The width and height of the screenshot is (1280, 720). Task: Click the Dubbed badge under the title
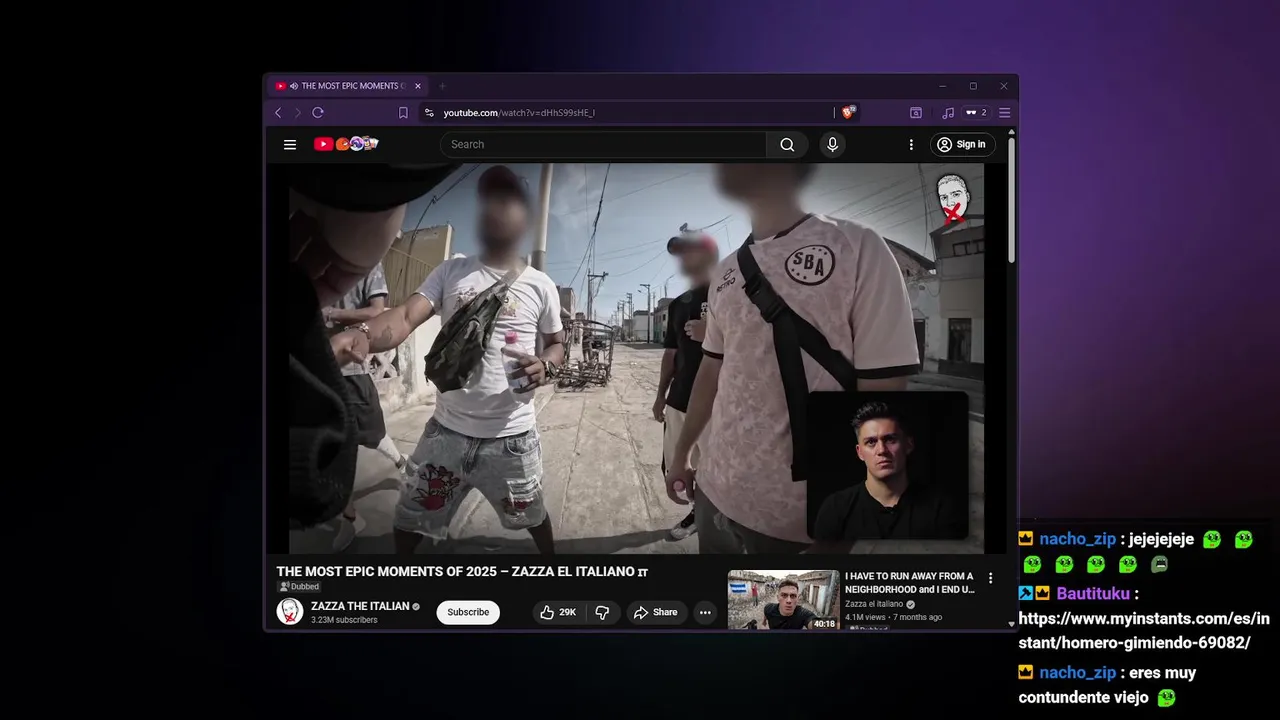[298, 587]
